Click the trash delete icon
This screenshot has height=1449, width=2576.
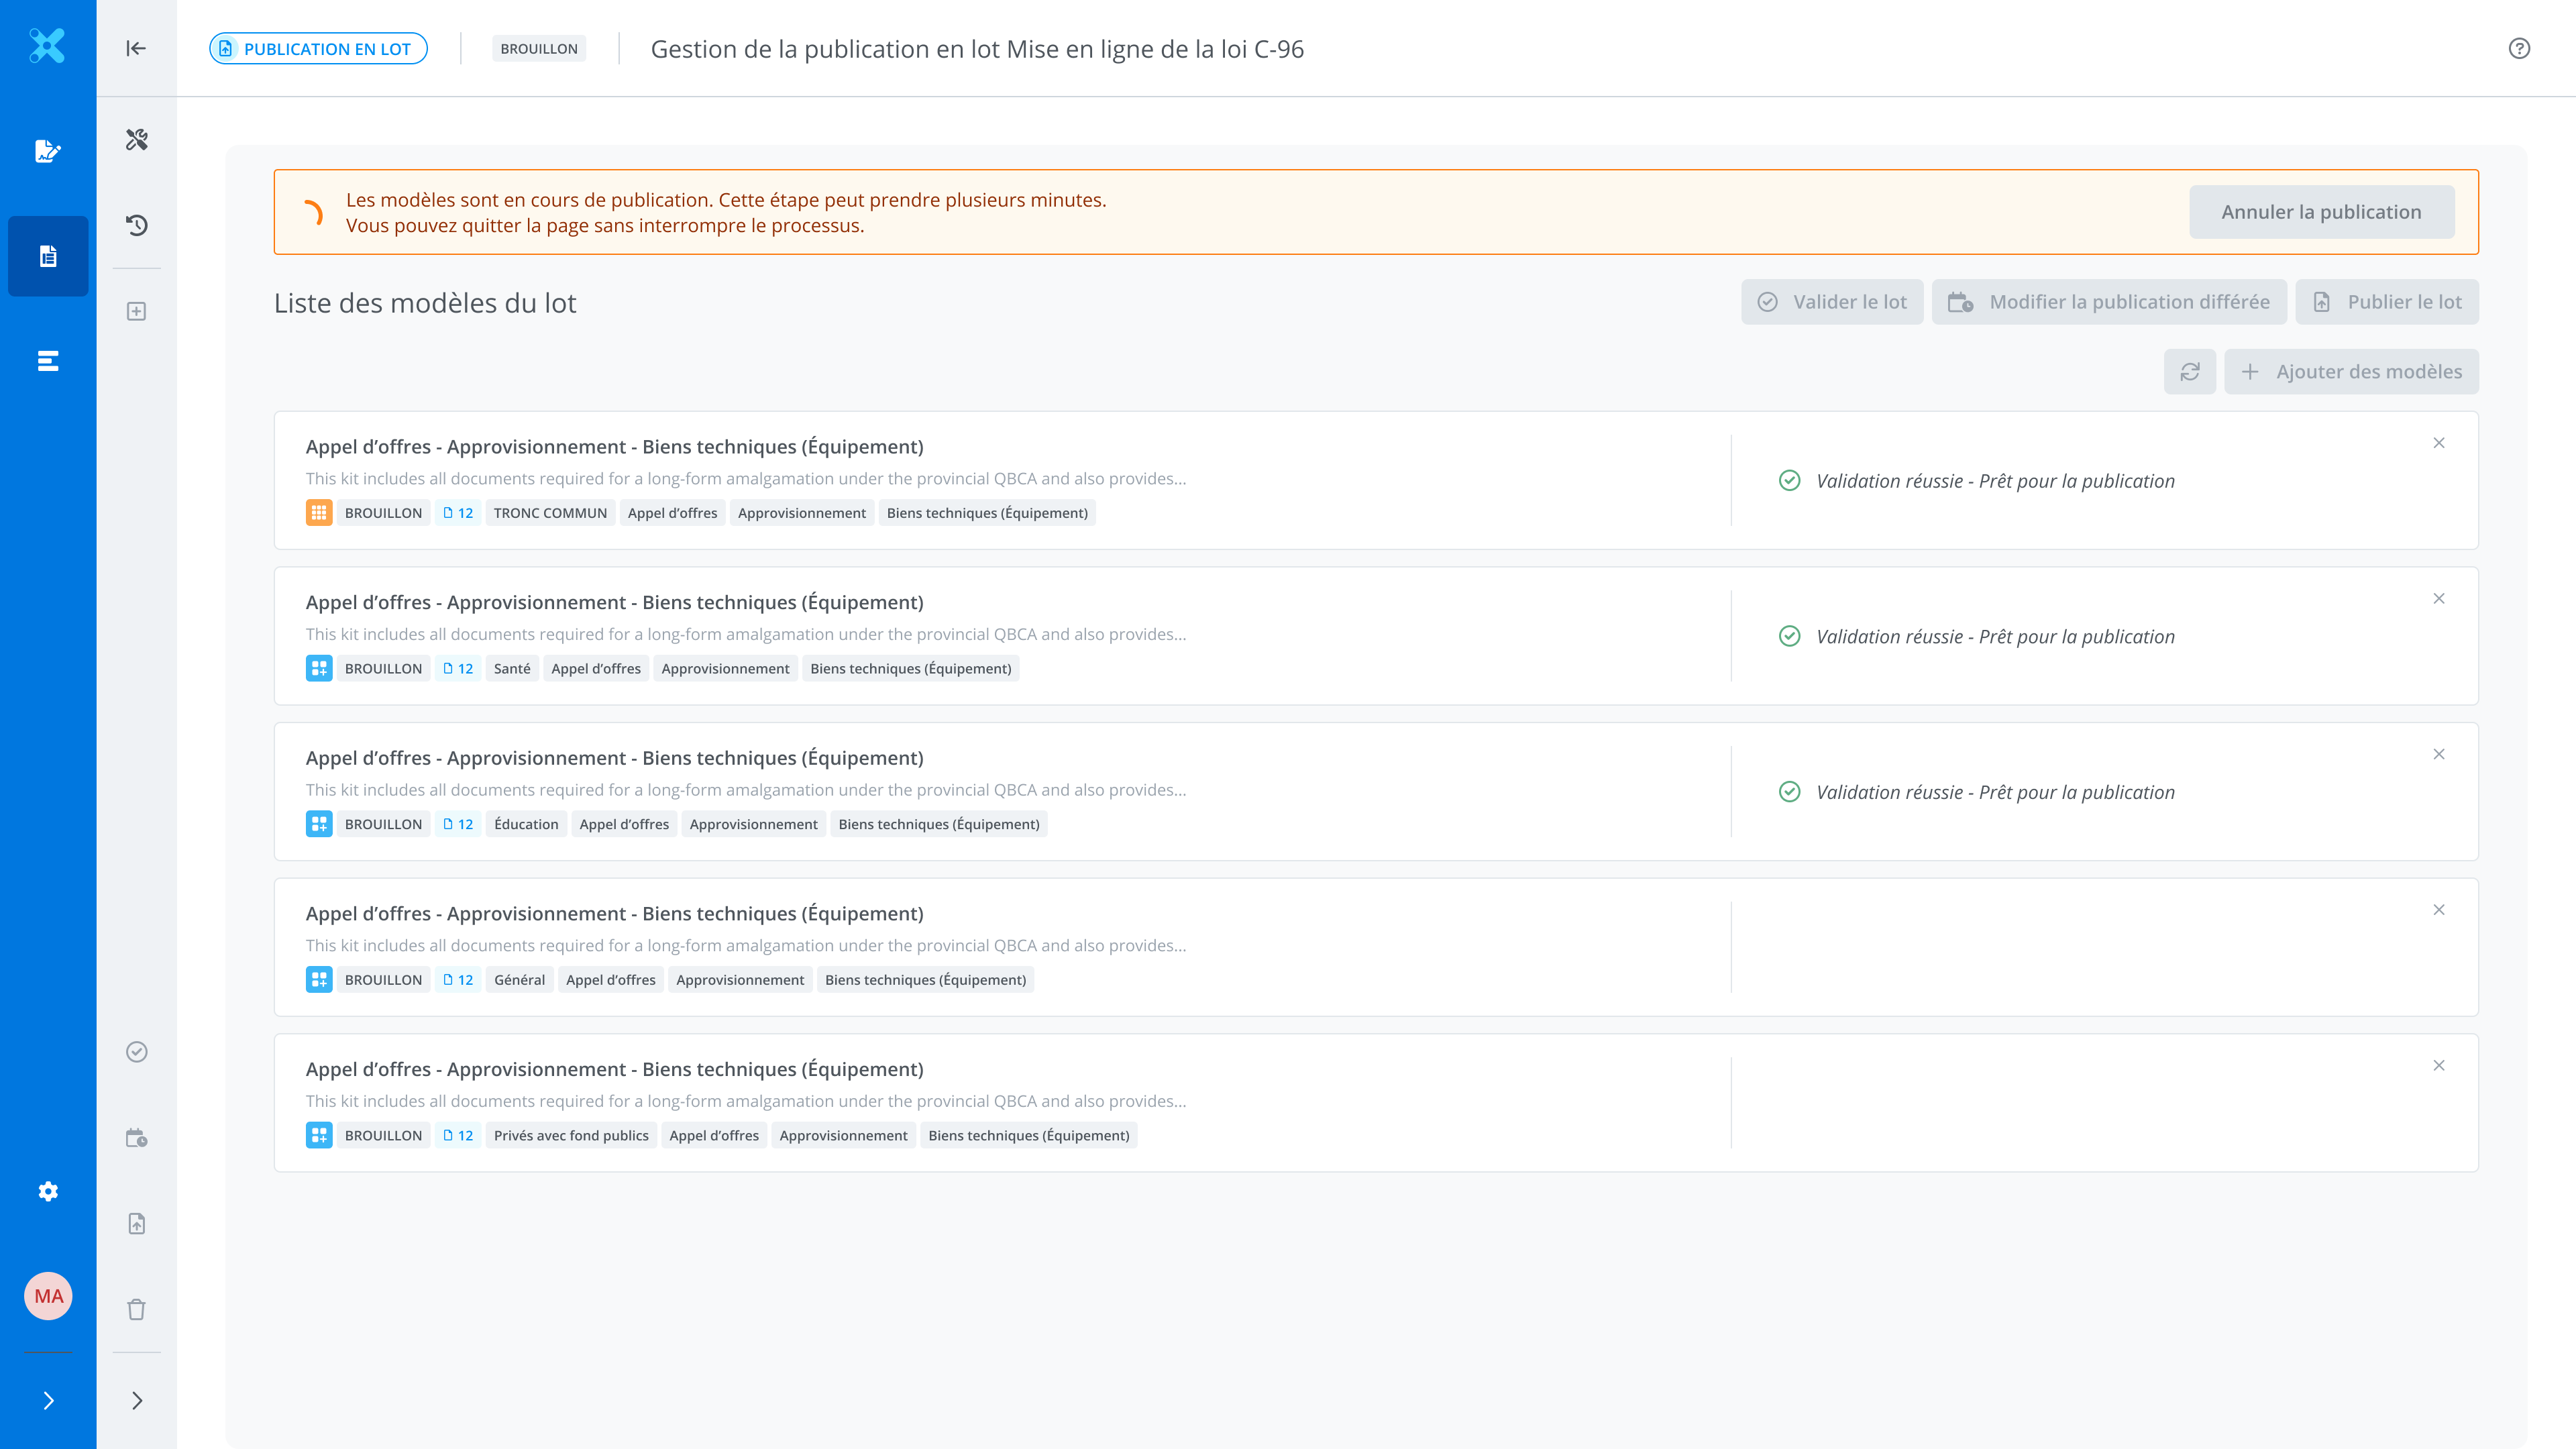pos(136,1309)
